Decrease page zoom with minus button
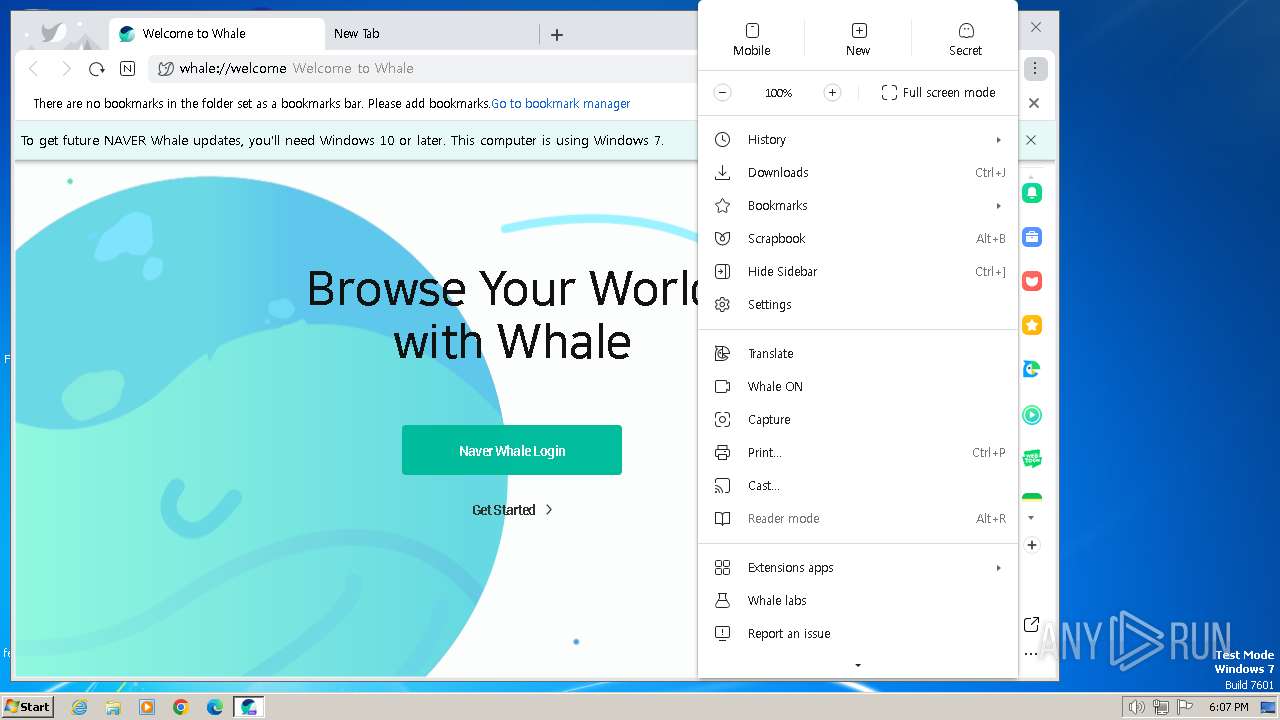Screen dimensions: 1280x720 [x=722, y=92]
